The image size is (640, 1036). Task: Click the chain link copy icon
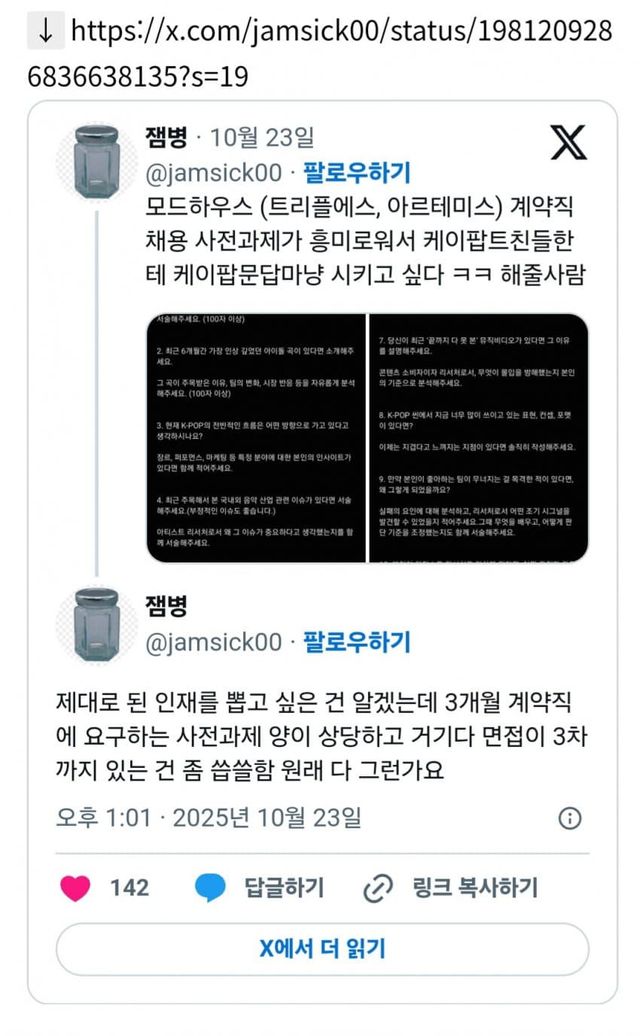coord(378,887)
